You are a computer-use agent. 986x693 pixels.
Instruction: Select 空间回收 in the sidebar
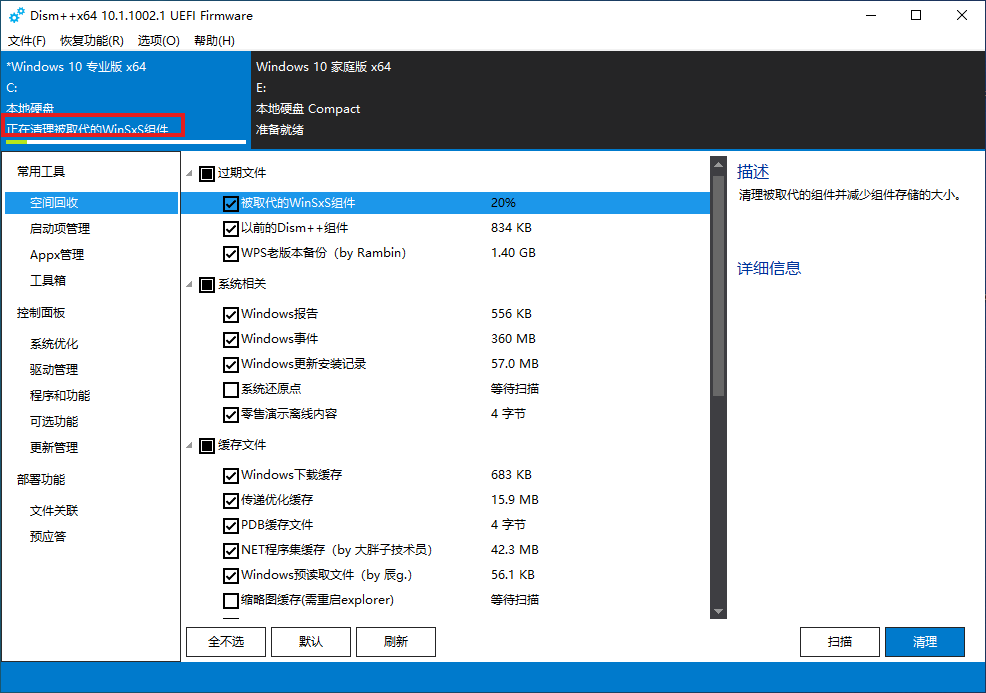point(92,202)
